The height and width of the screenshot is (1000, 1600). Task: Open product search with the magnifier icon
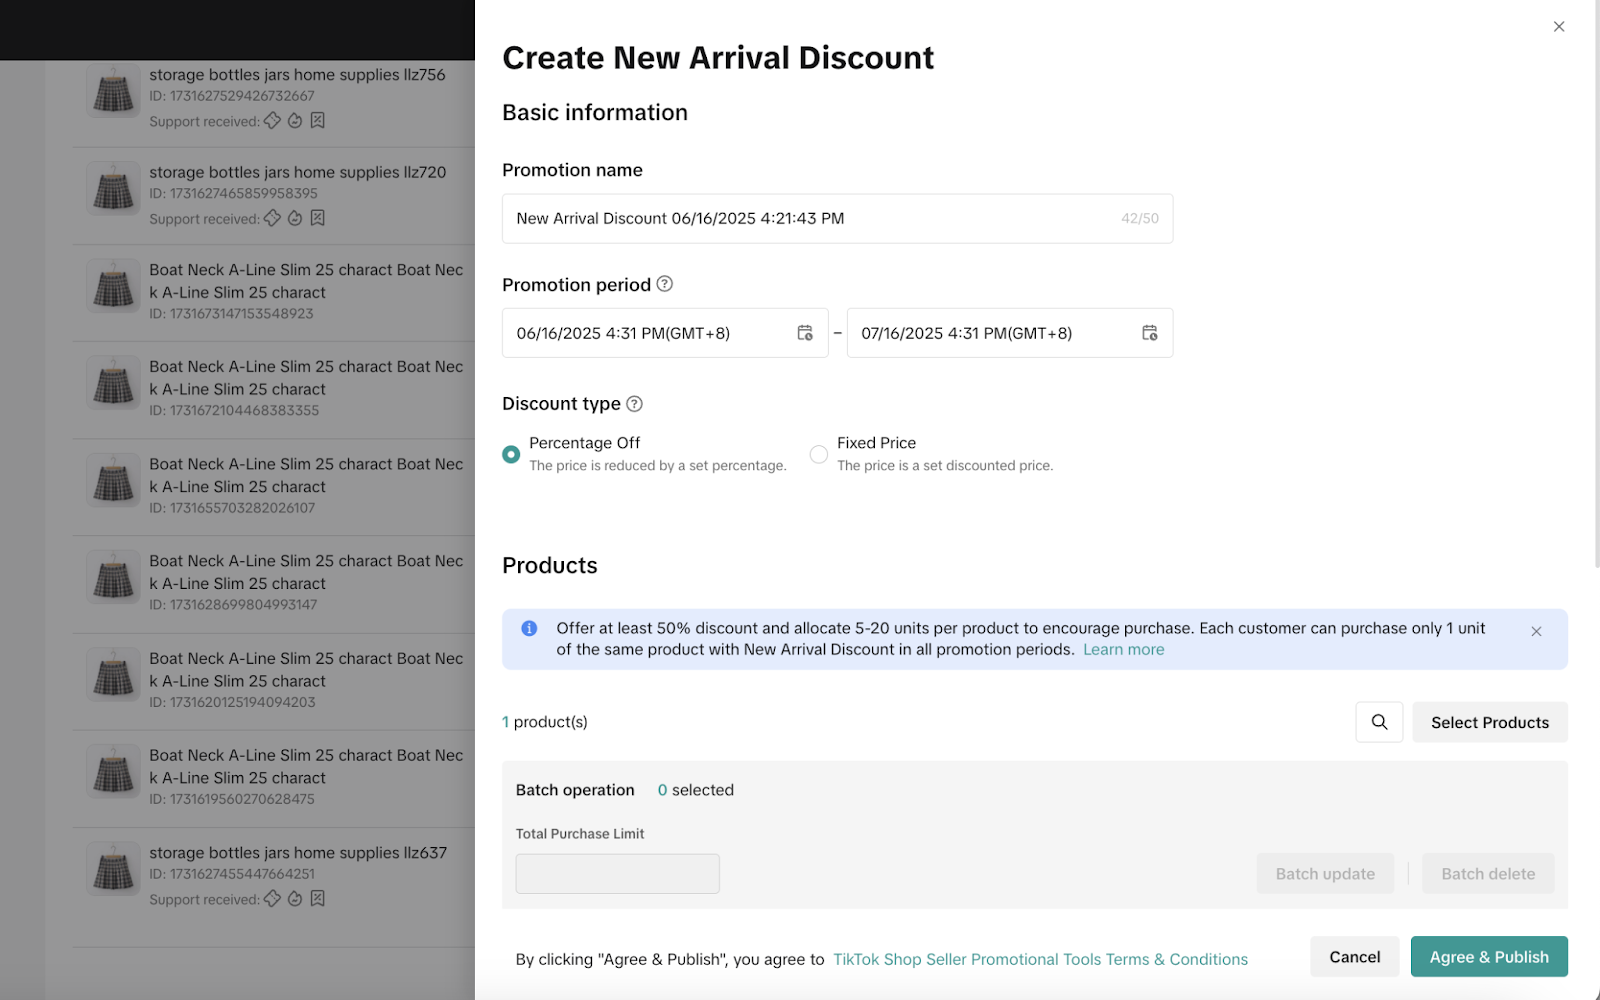1379,722
